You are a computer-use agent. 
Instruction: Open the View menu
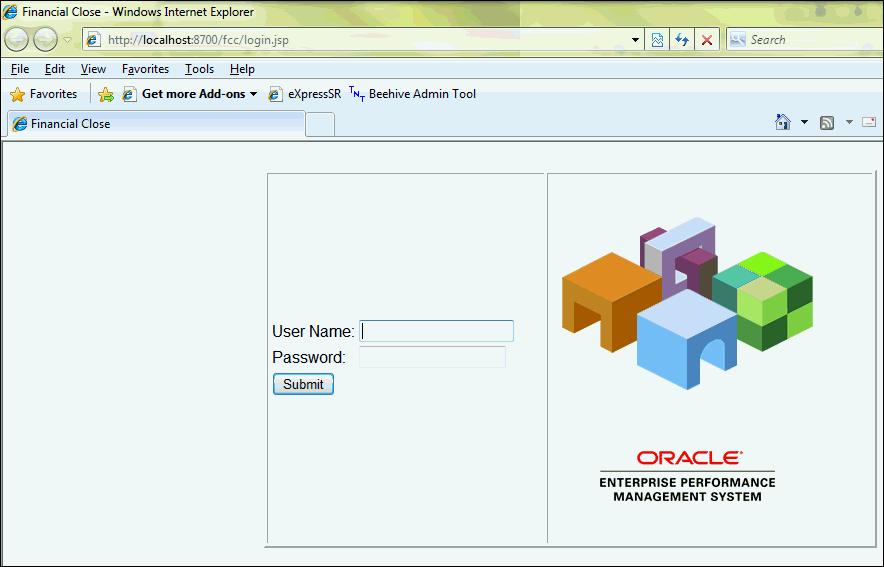[93, 69]
